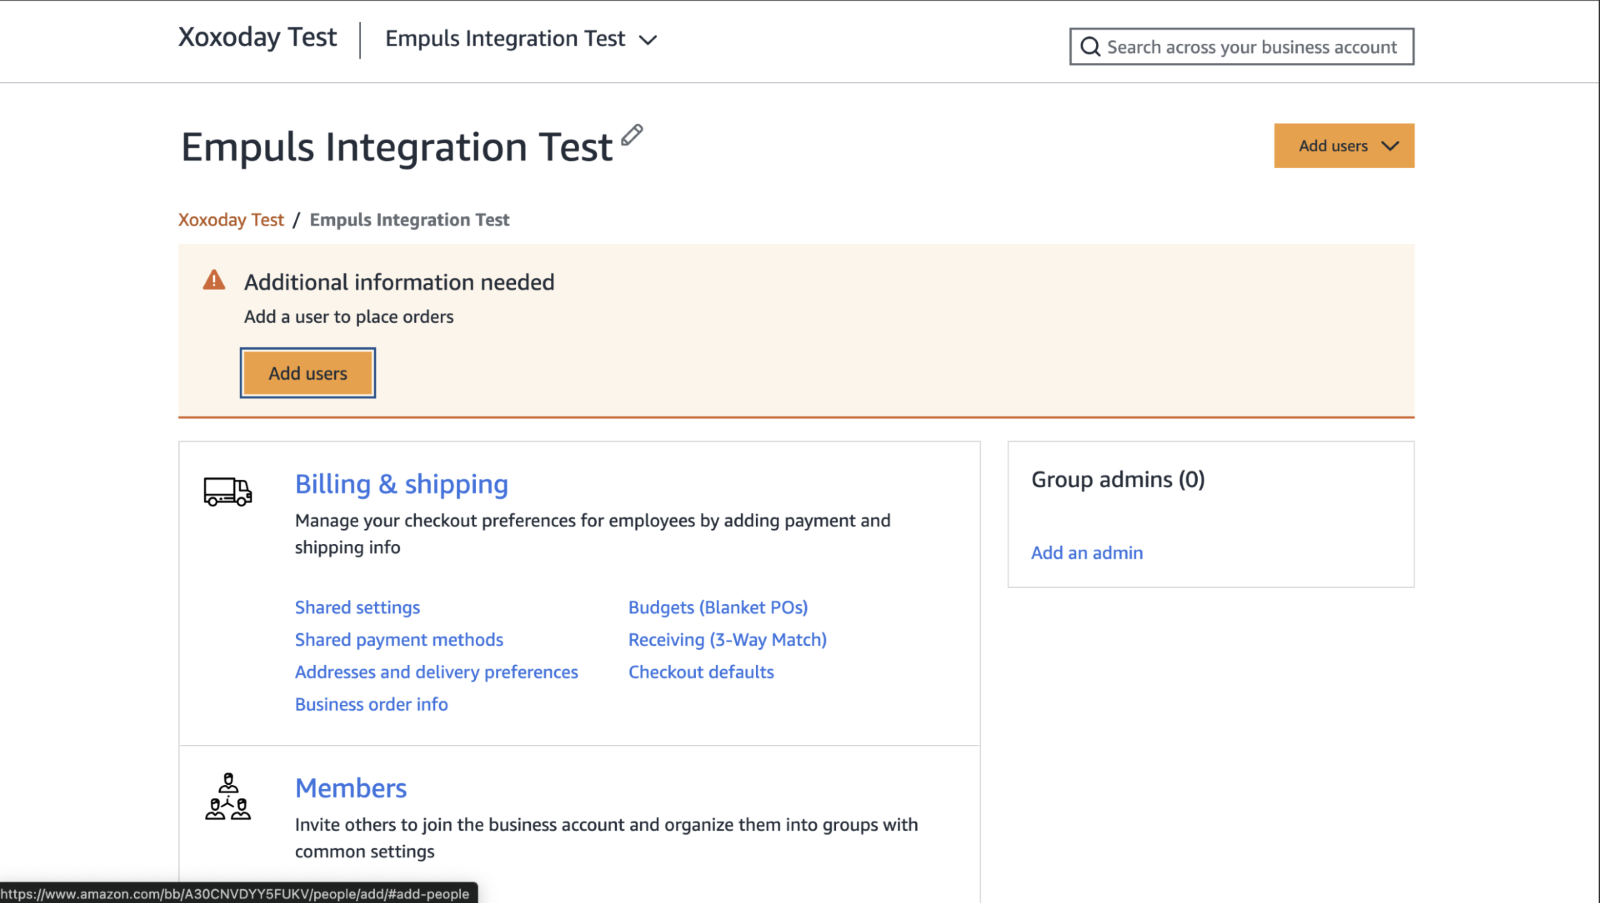Image resolution: width=1600 pixels, height=903 pixels.
Task: Click the Members group people icon
Action: (x=228, y=797)
